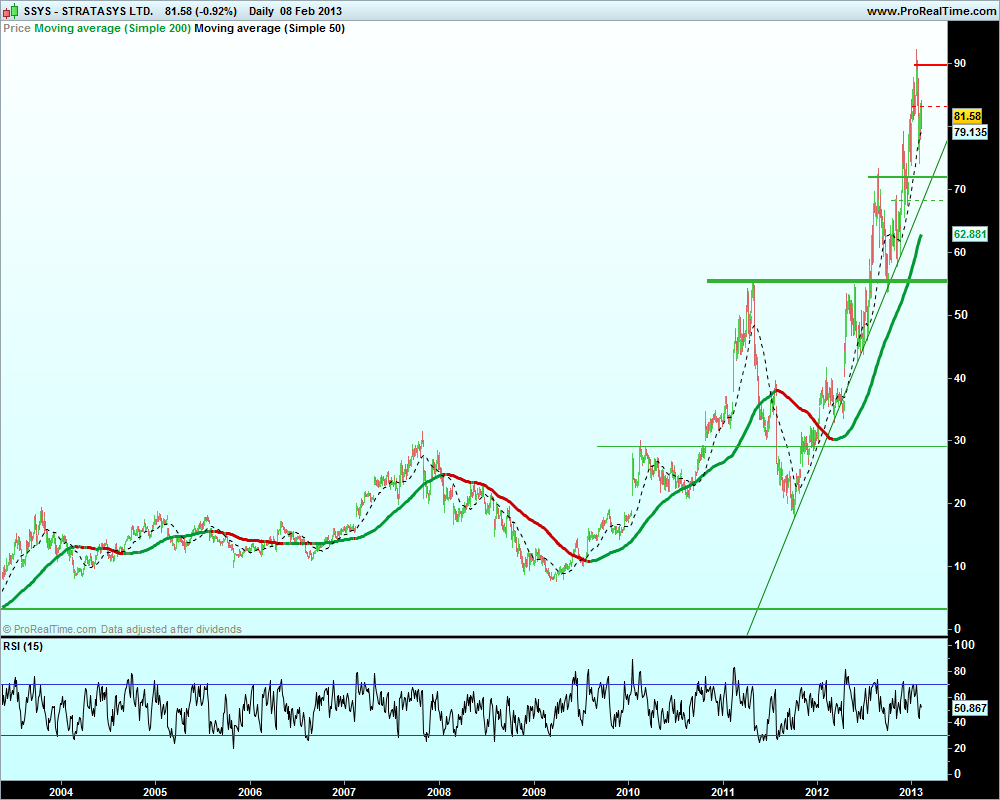Click the Daily timeframe label
Image resolution: width=1000 pixels, height=800 pixels.
point(261,11)
